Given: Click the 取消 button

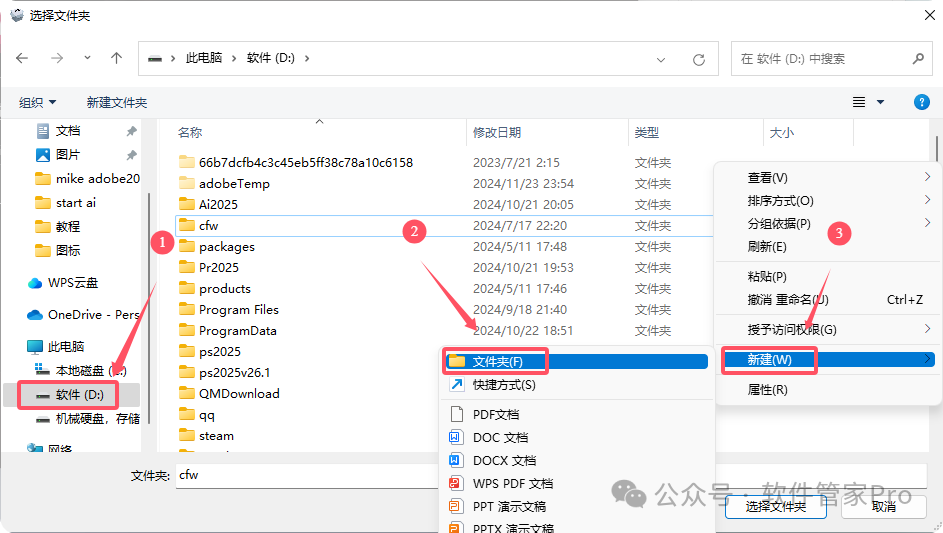Looking at the screenshot, I should point(883,507).
